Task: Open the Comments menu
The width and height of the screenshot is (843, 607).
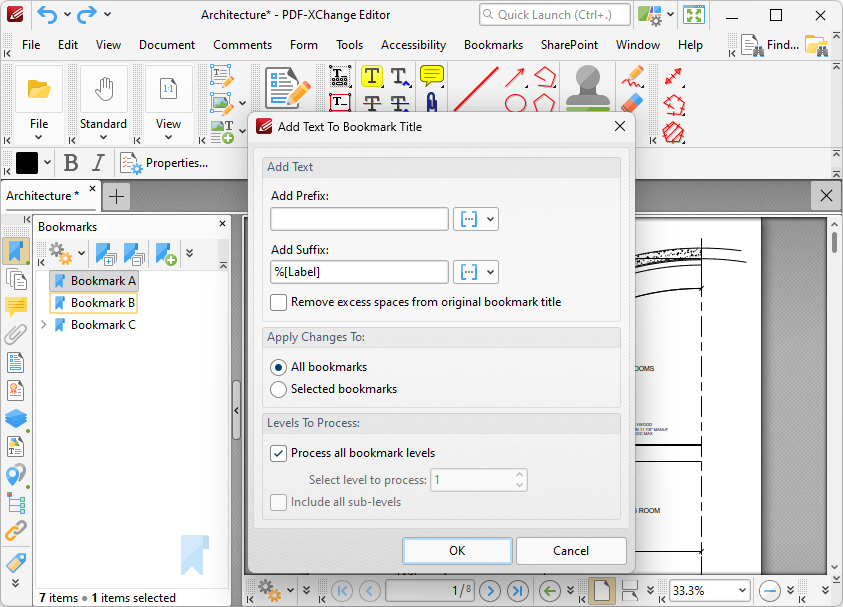Action: [242, 45]
